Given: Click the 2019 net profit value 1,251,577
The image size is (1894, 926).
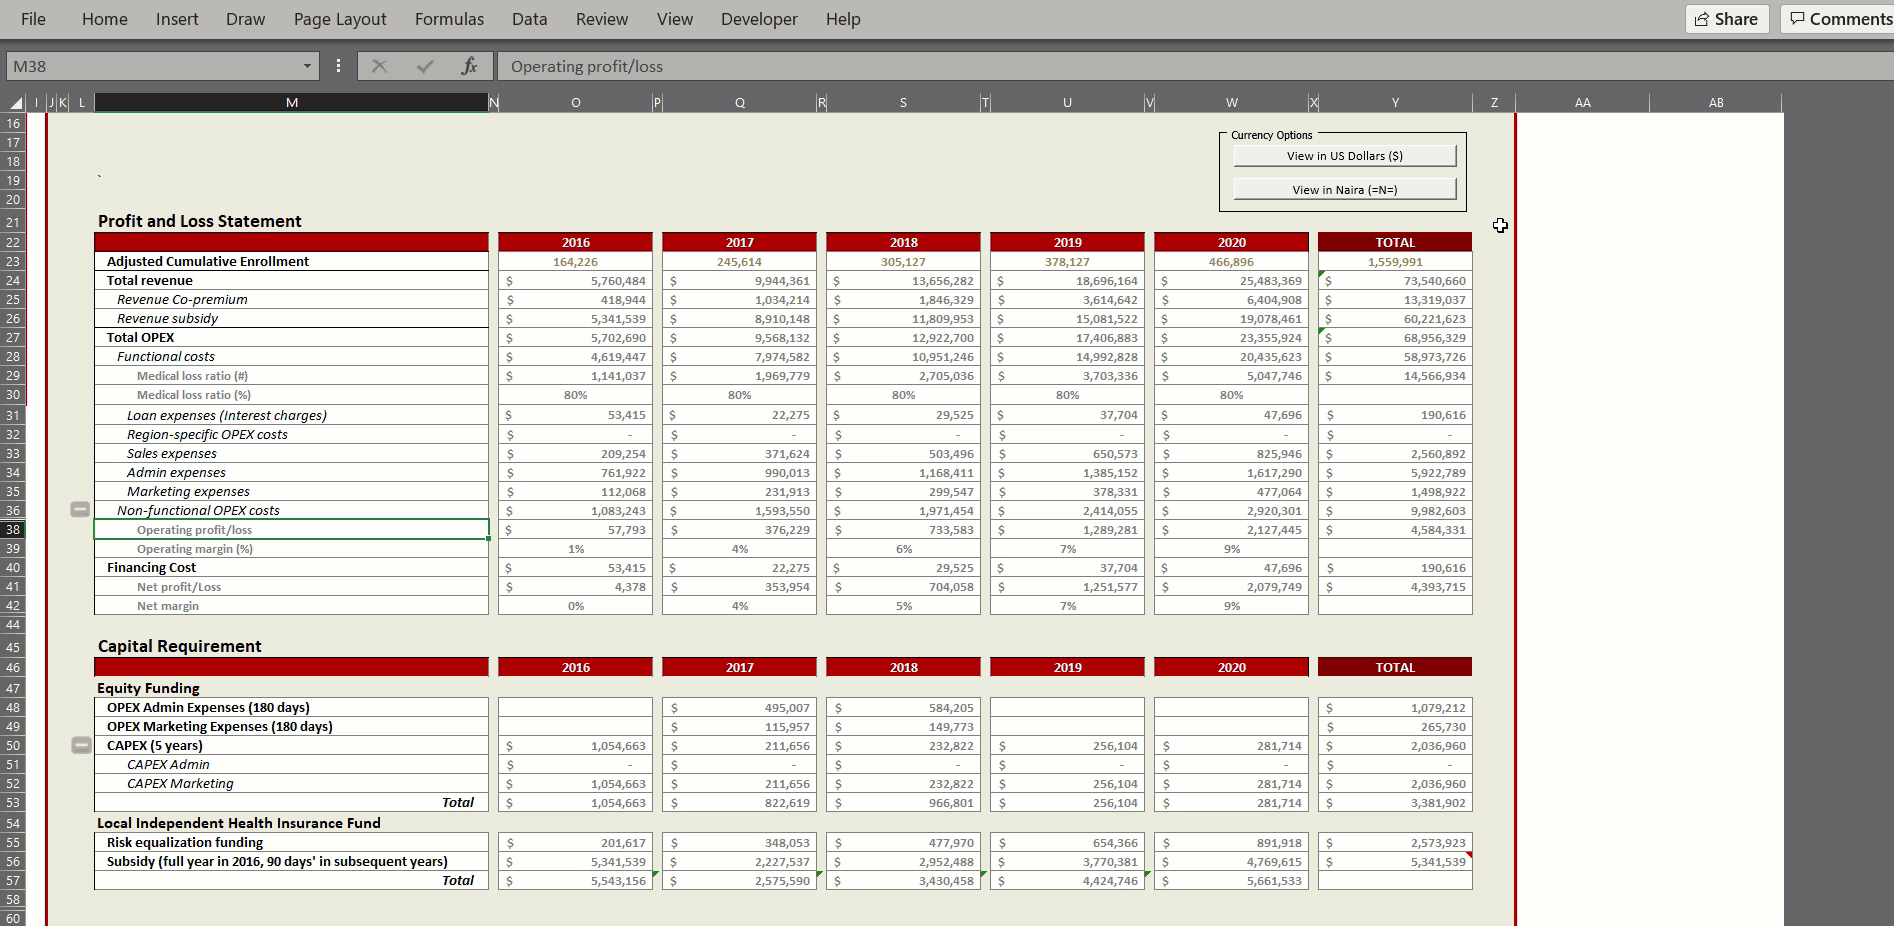Looking at the screenshot, I should point(1067,587).
